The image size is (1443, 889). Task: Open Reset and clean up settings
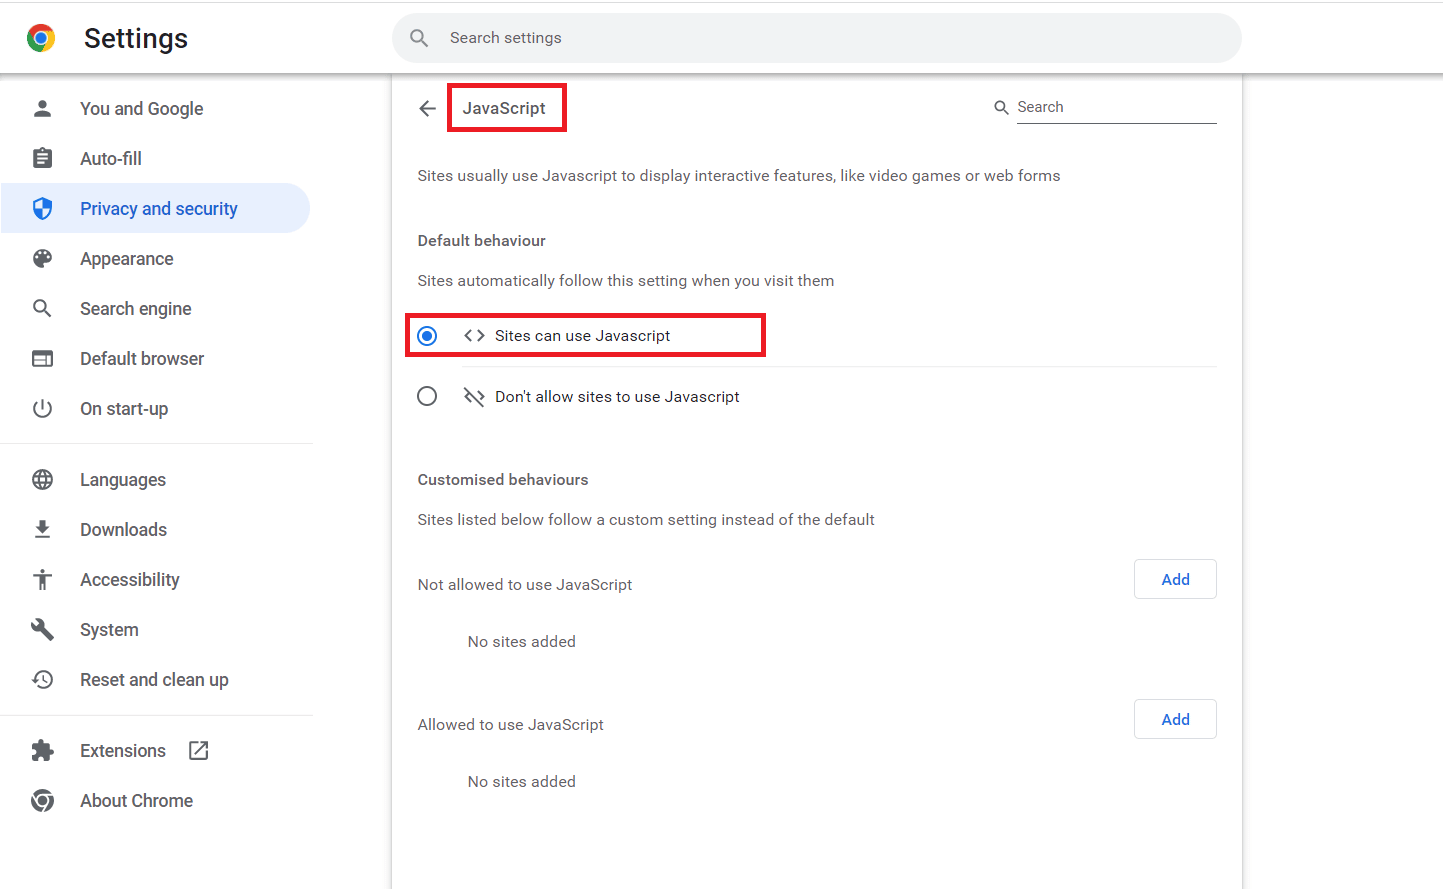click(156, 679)
